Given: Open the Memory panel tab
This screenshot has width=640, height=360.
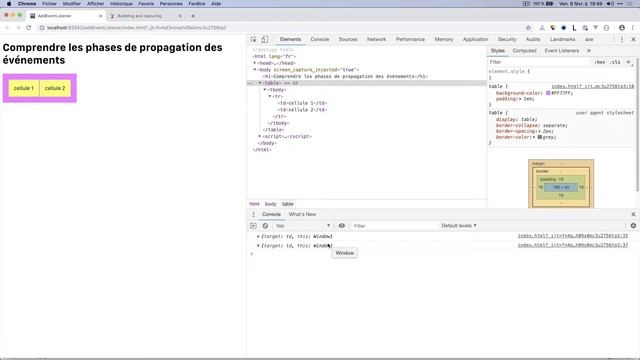Looking at the screenshot, I should 444,40.
